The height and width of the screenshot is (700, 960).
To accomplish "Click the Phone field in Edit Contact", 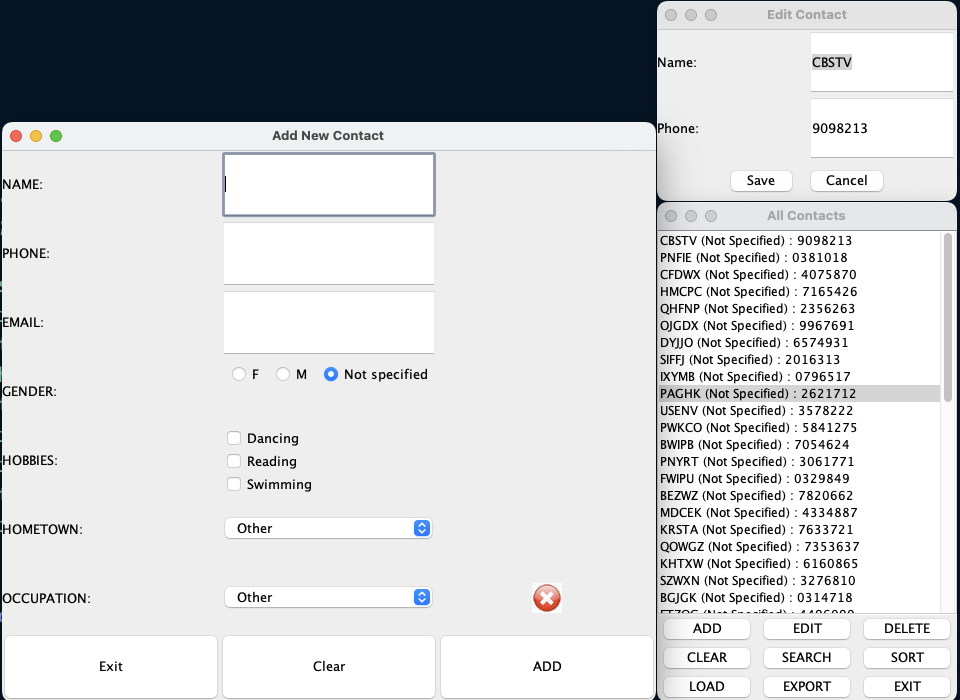I will [882, 128].
